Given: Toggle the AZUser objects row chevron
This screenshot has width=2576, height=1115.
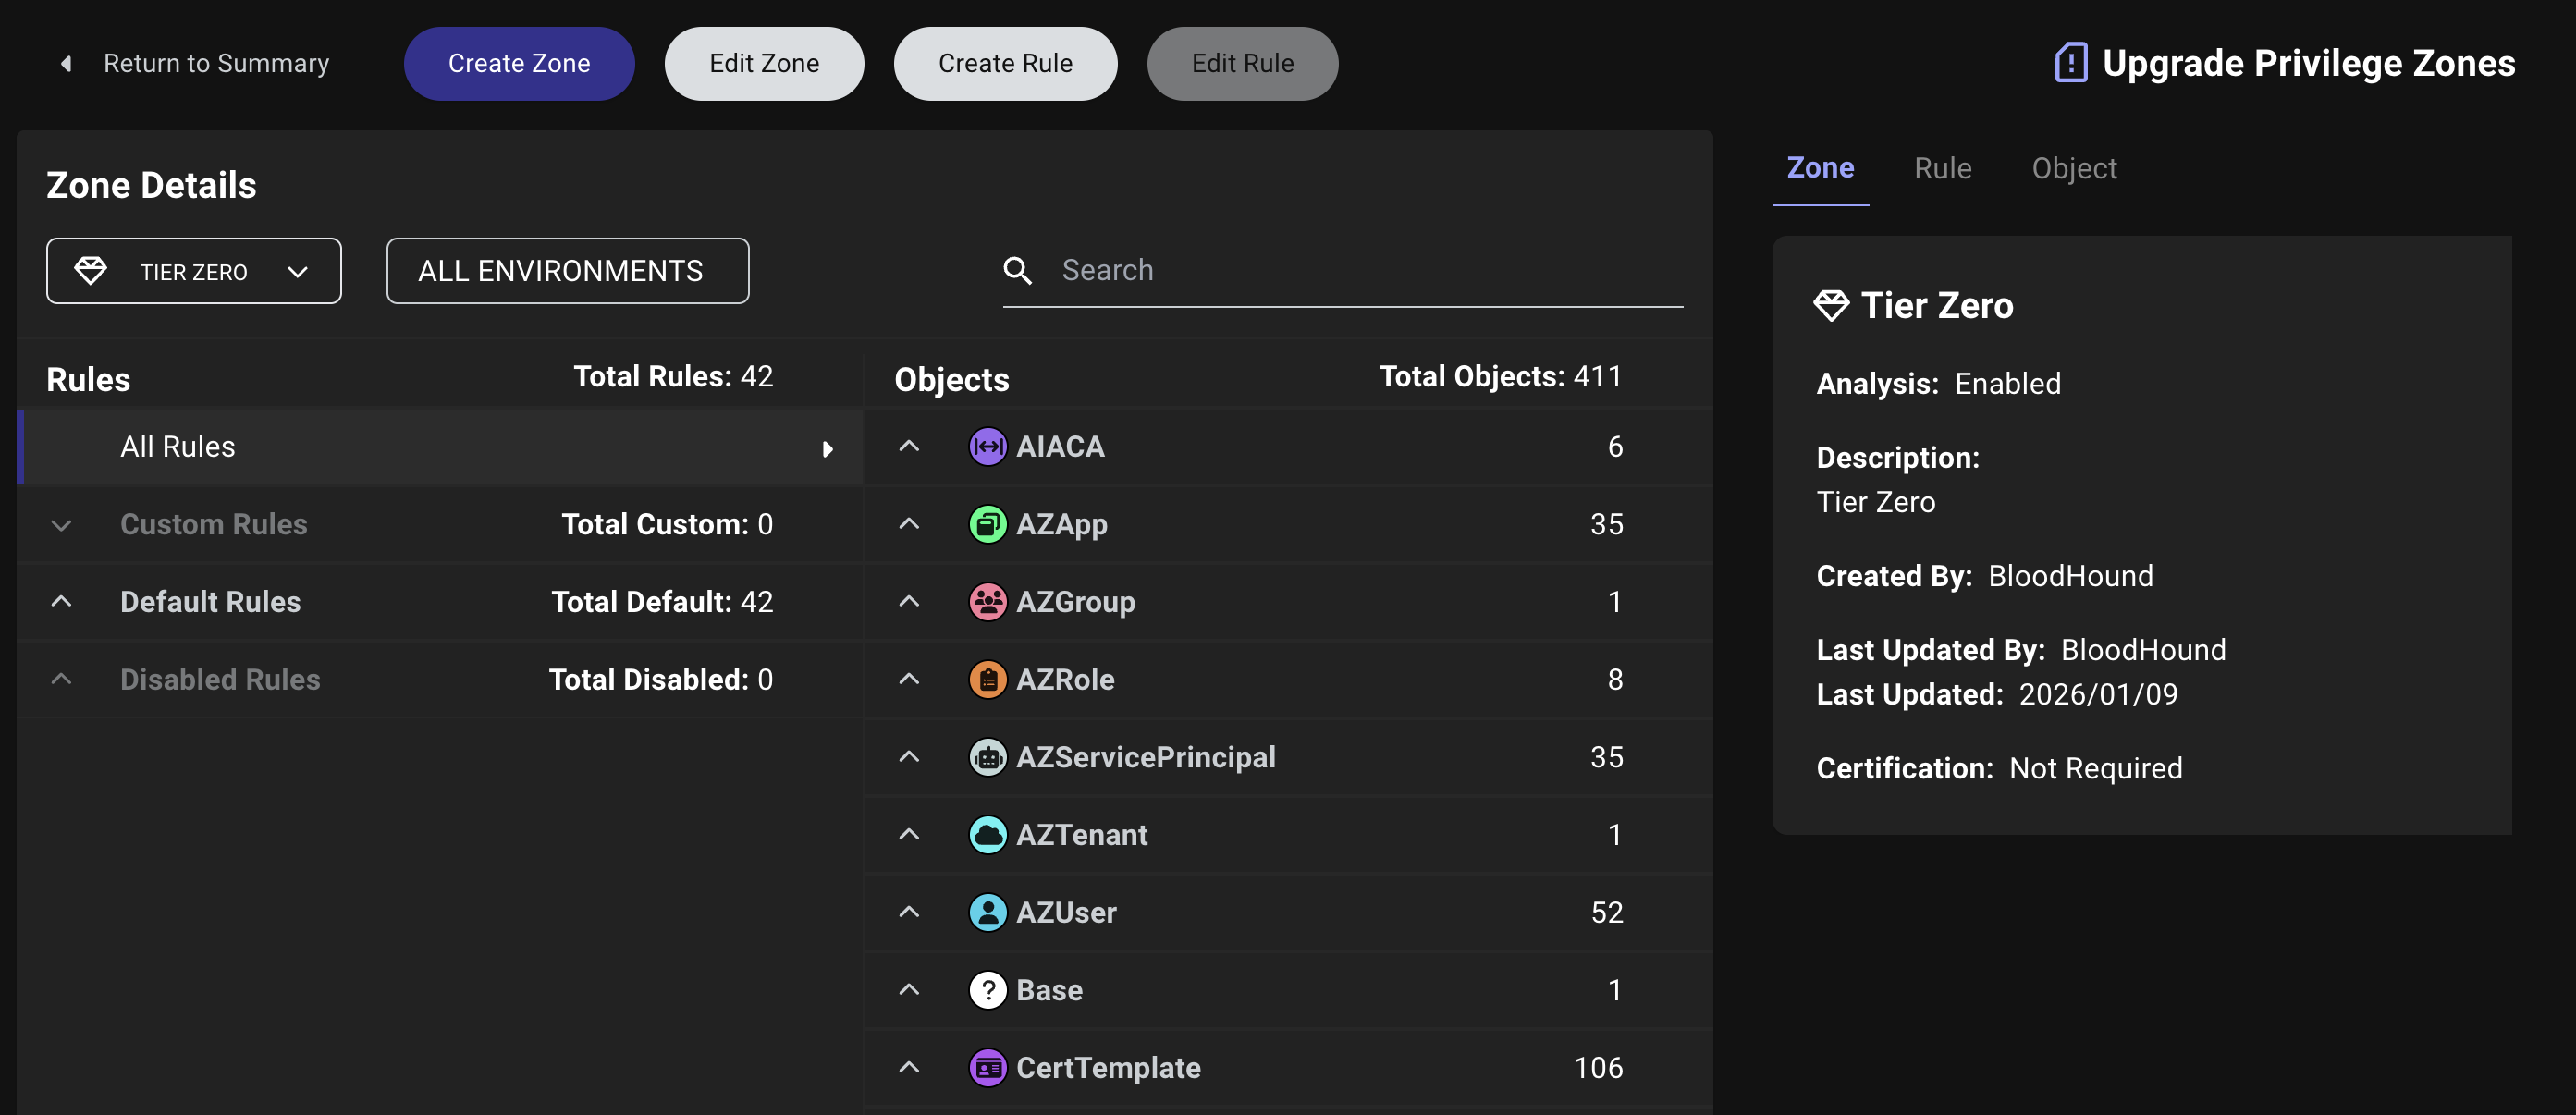Looking at the screenshot, I should [908, 912].
